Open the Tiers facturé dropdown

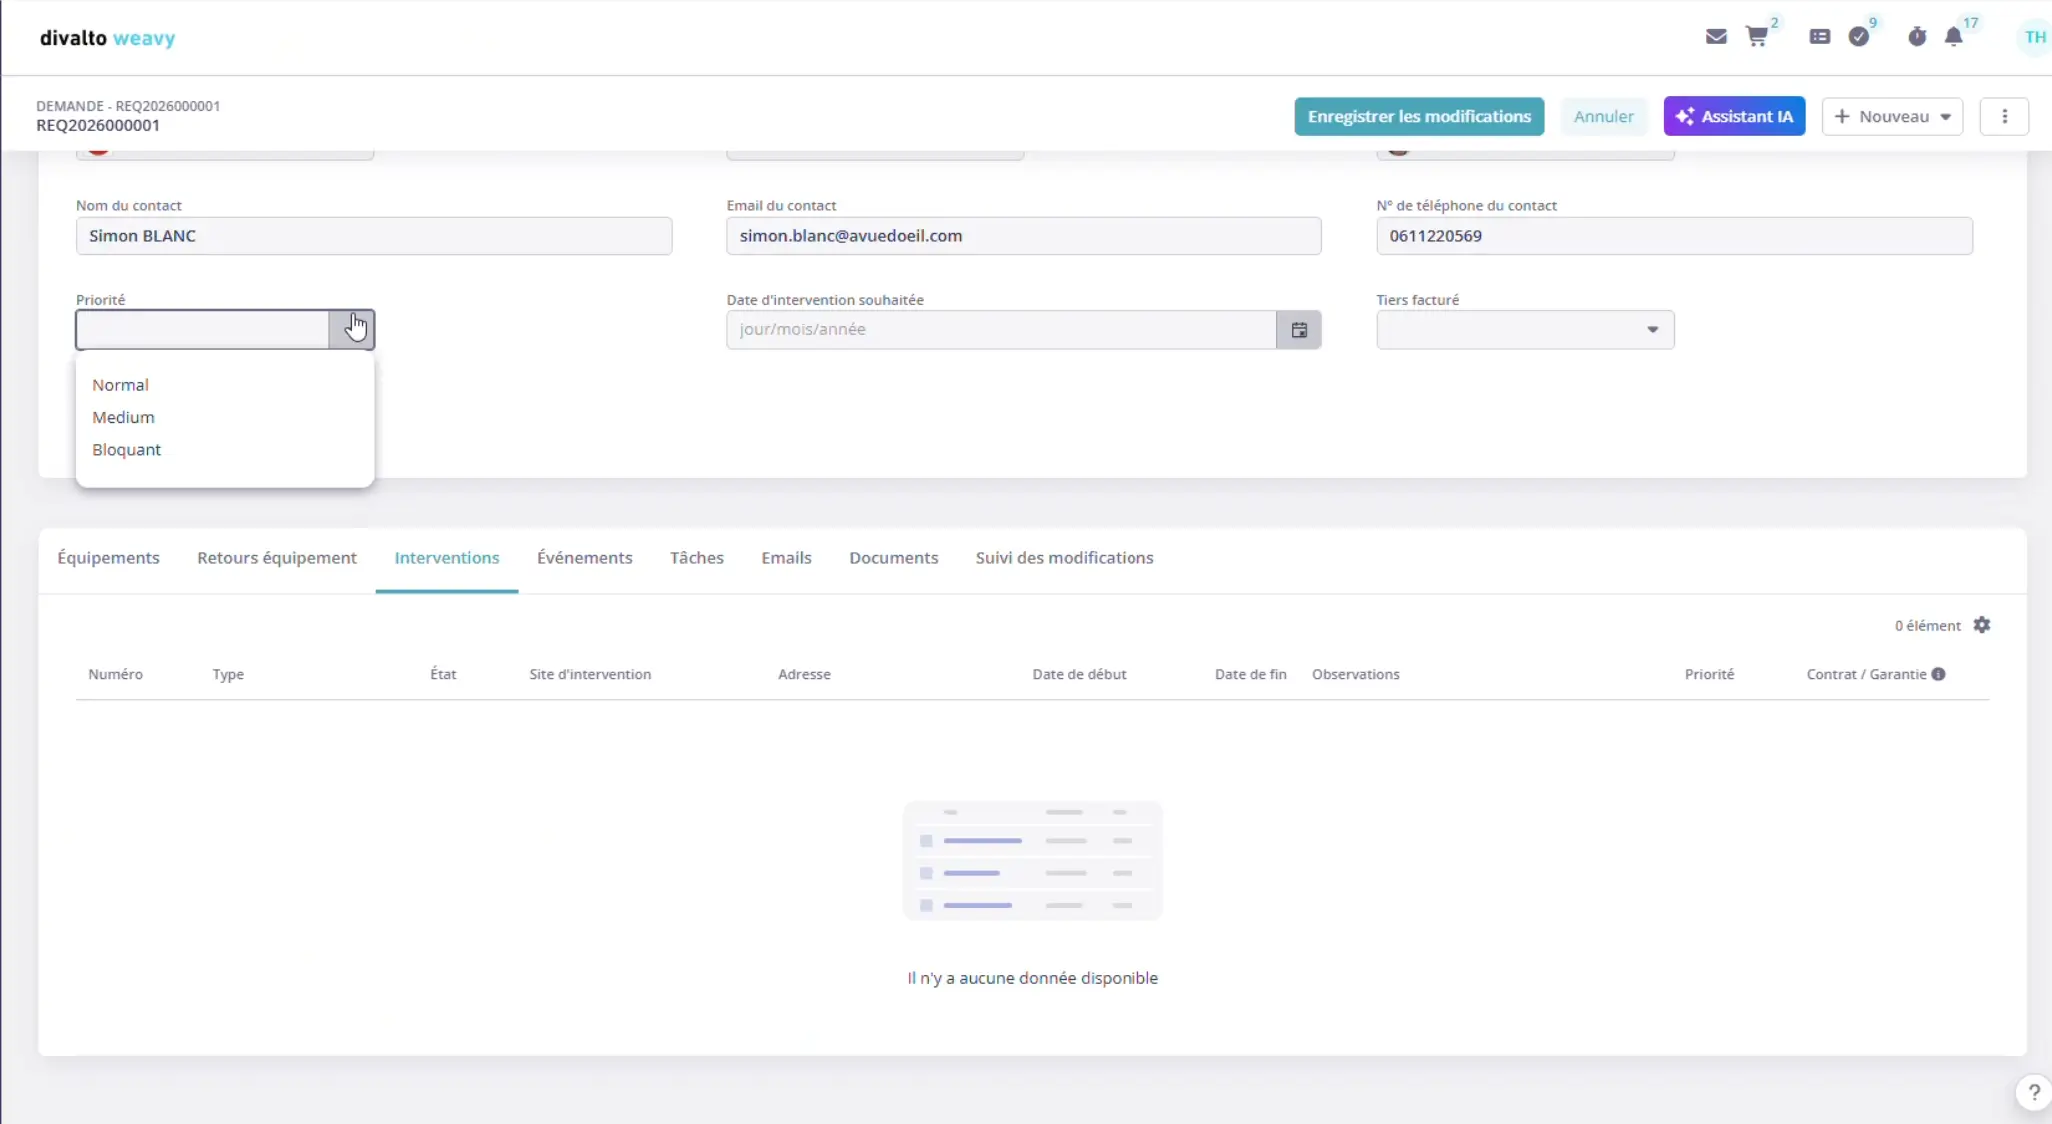(1525, 330)
